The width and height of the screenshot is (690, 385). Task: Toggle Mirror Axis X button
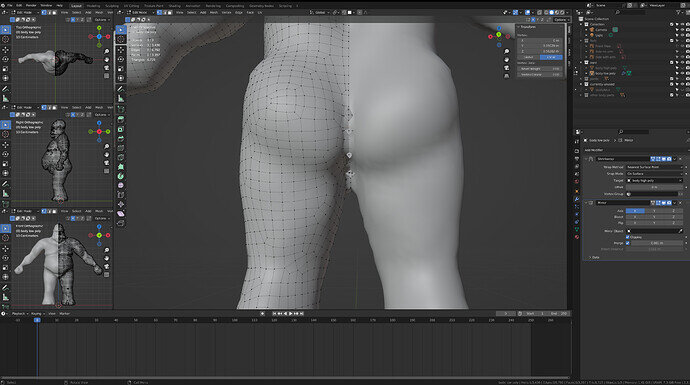[x=635, y=211]
